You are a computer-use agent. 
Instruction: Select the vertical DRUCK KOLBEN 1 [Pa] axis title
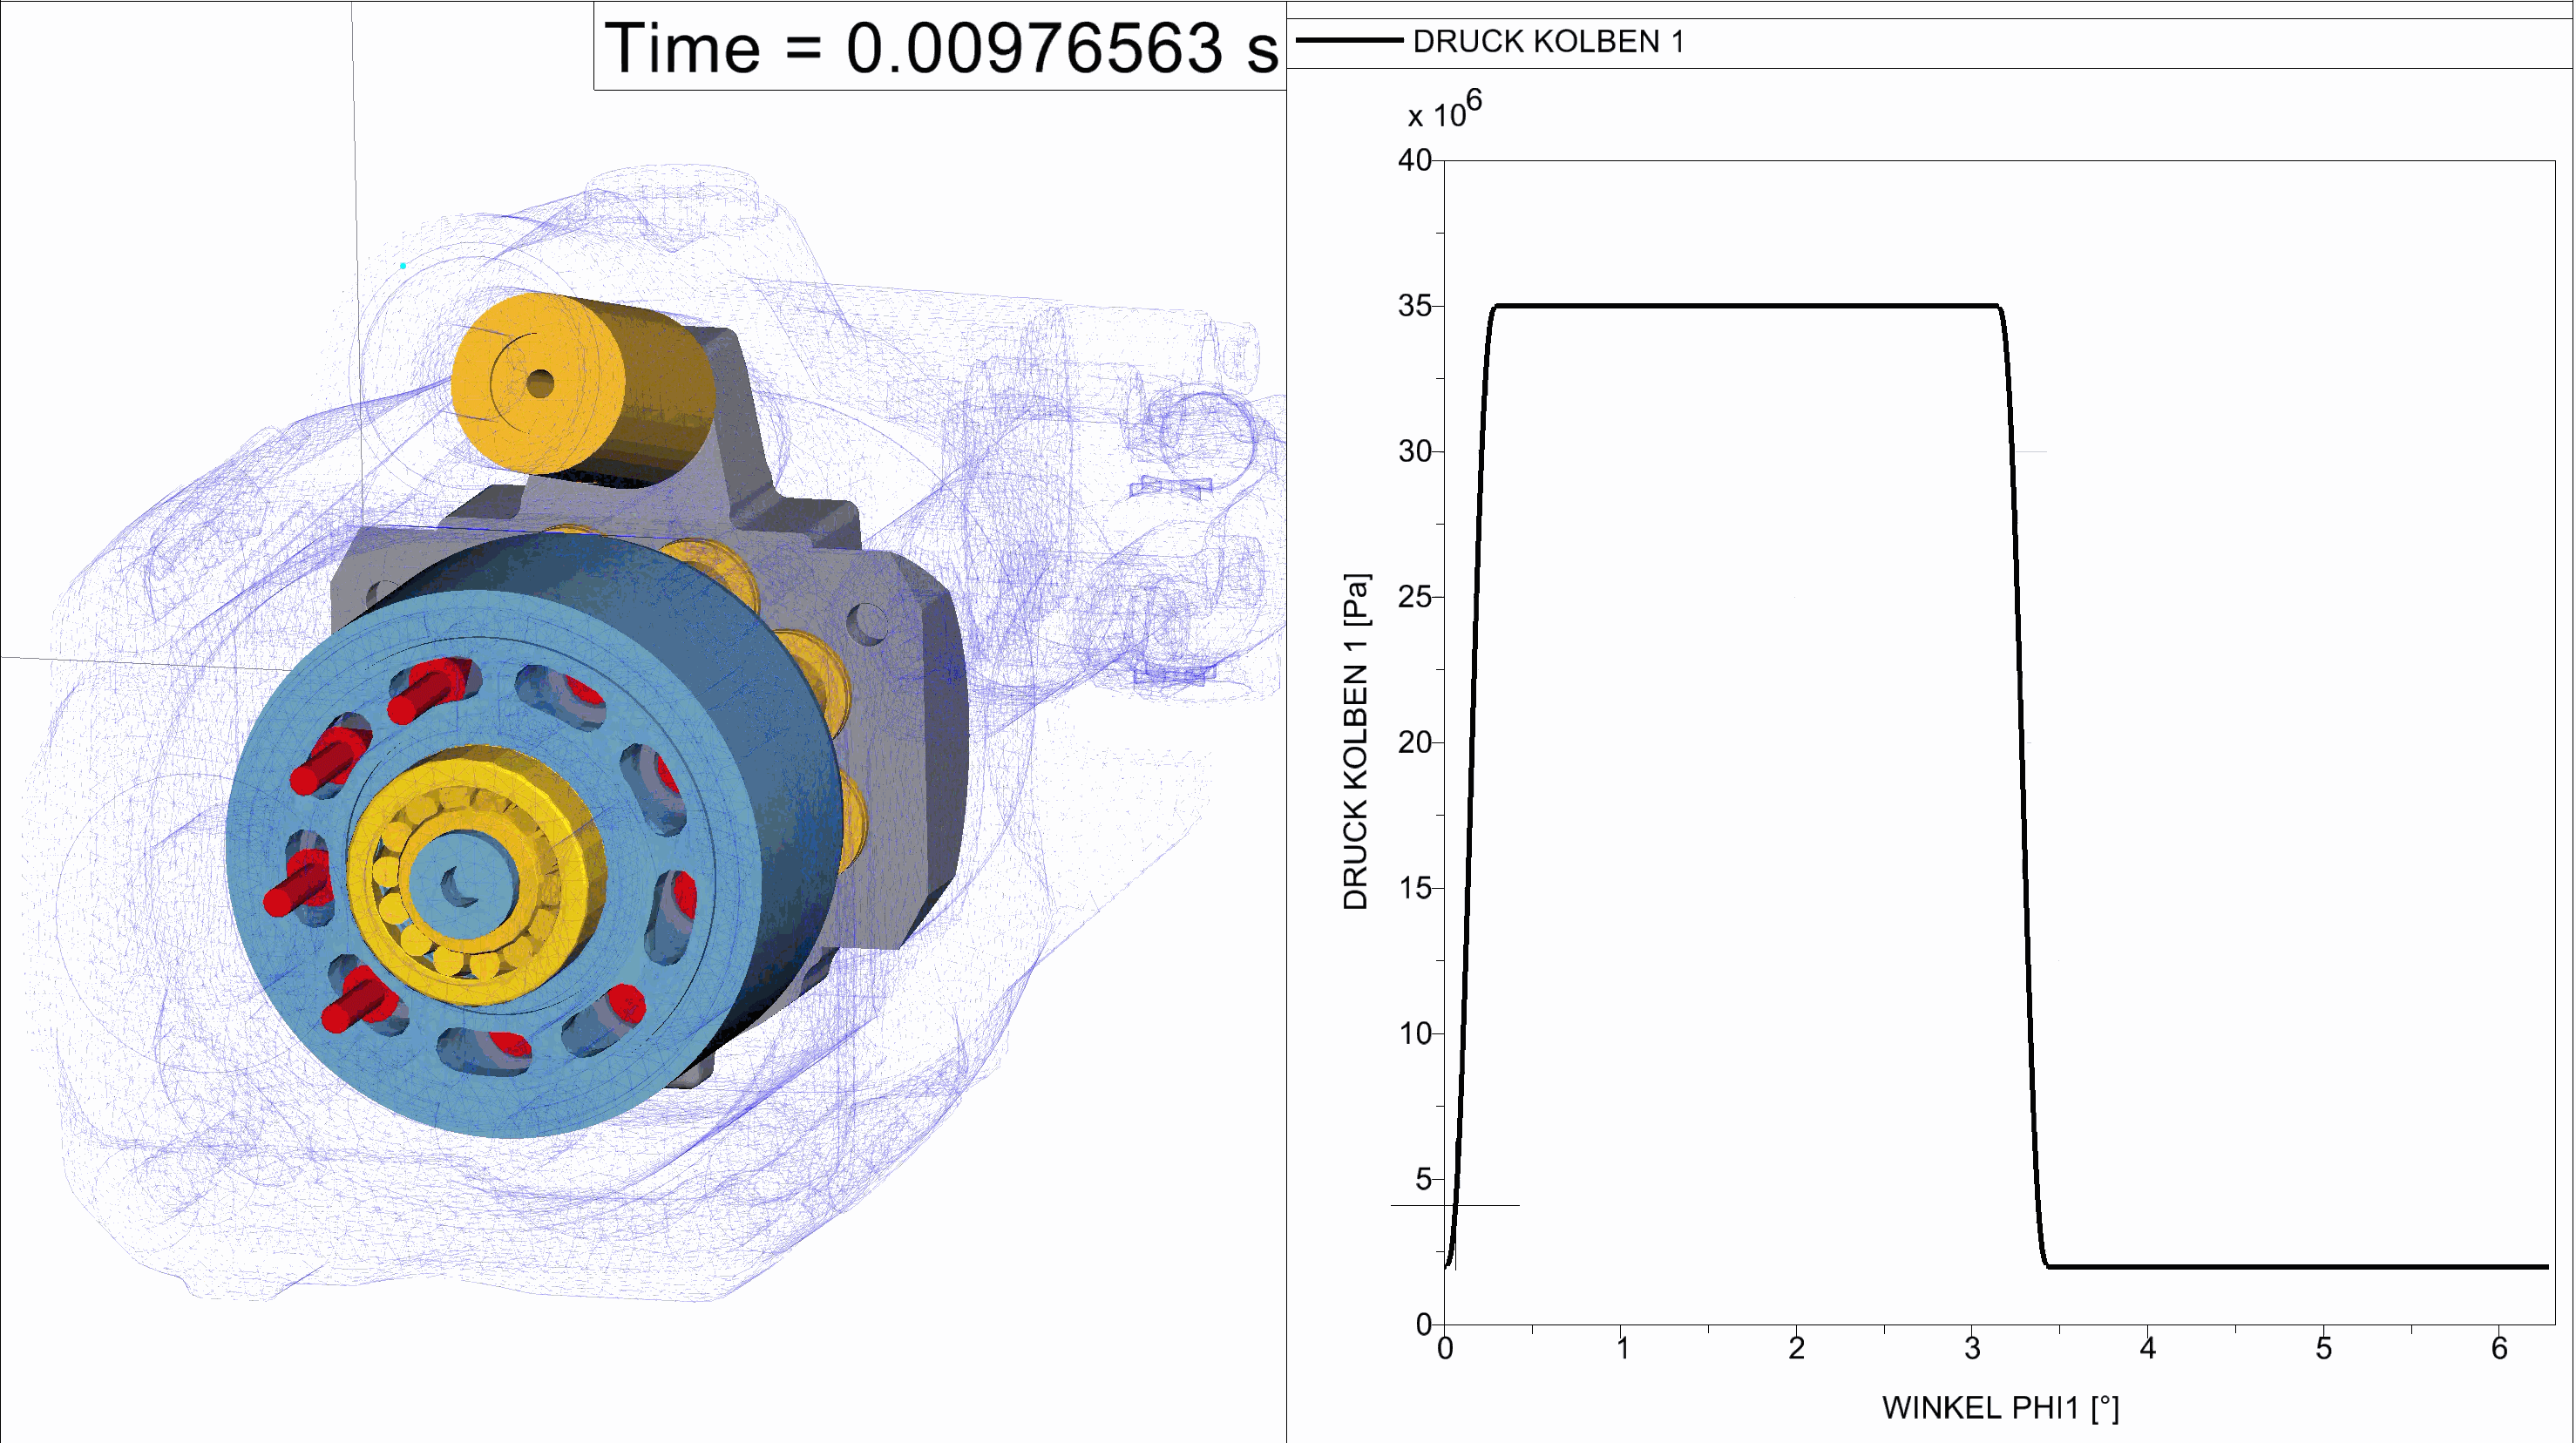(x=1355, y=741)
